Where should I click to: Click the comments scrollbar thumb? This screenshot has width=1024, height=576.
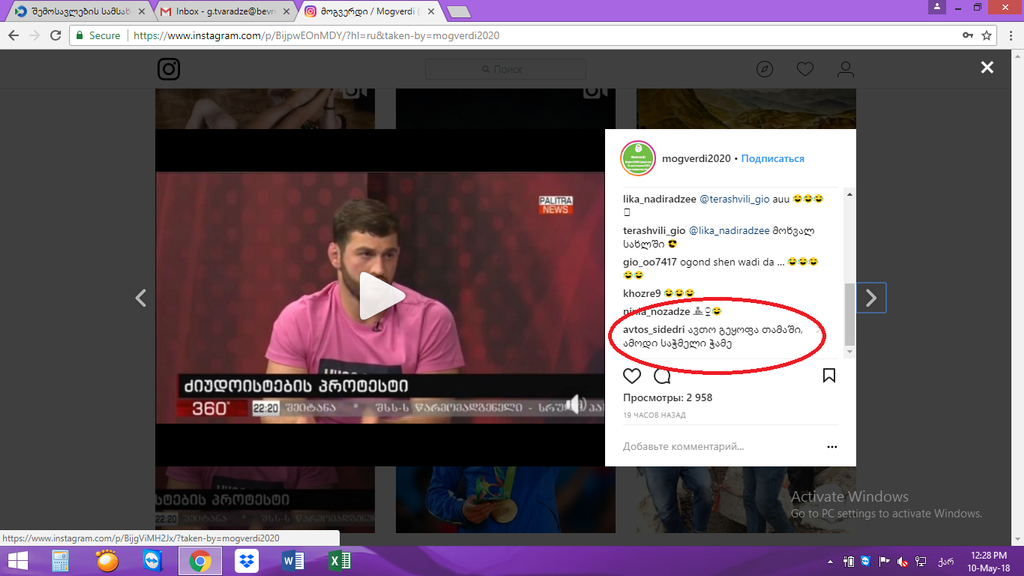pyautogui.click(x=849, y=314)
